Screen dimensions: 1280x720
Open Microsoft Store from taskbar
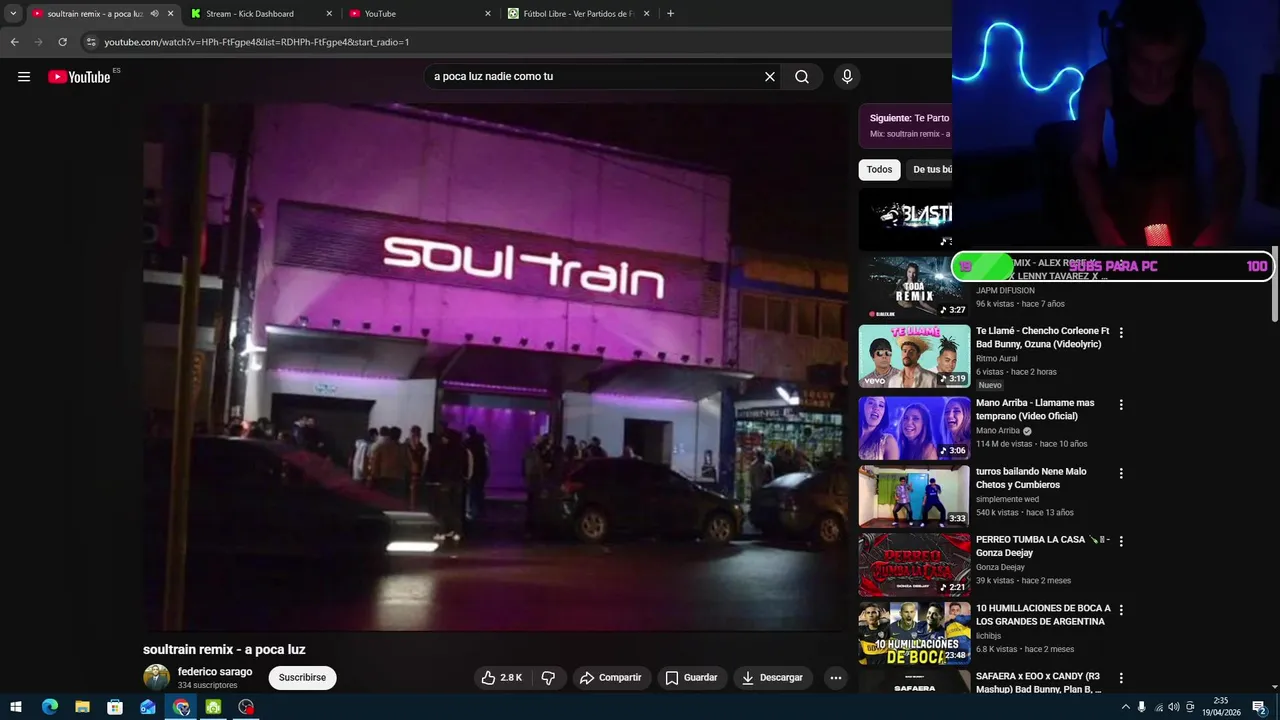[x=115, y=707]
